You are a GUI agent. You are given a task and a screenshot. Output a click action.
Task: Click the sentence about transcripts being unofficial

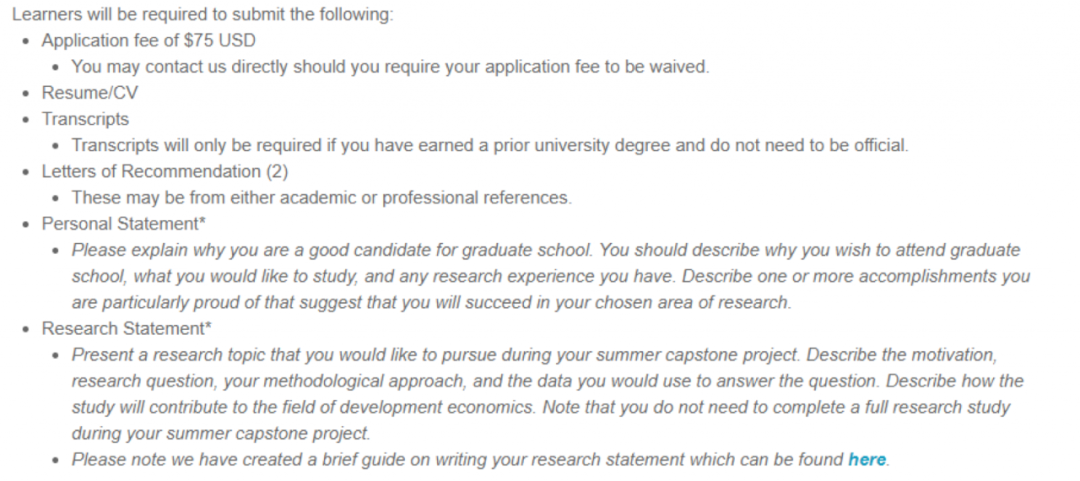(x=490, y=145)
